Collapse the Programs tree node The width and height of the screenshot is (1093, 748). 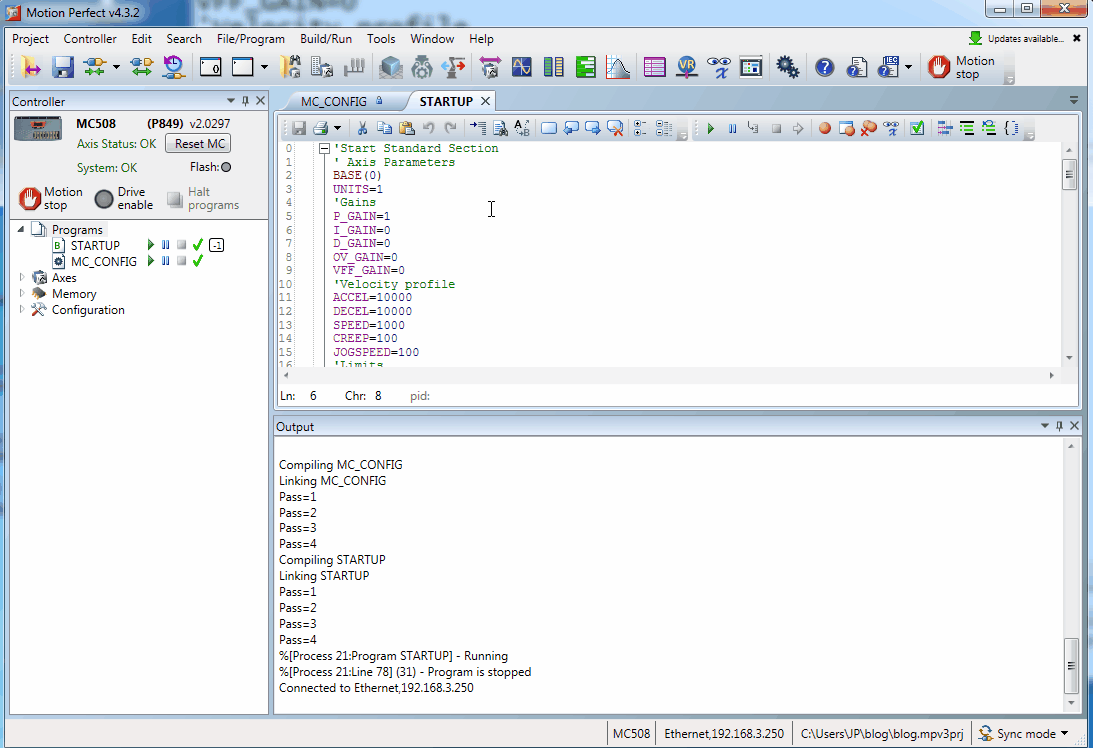coord(21,229)
